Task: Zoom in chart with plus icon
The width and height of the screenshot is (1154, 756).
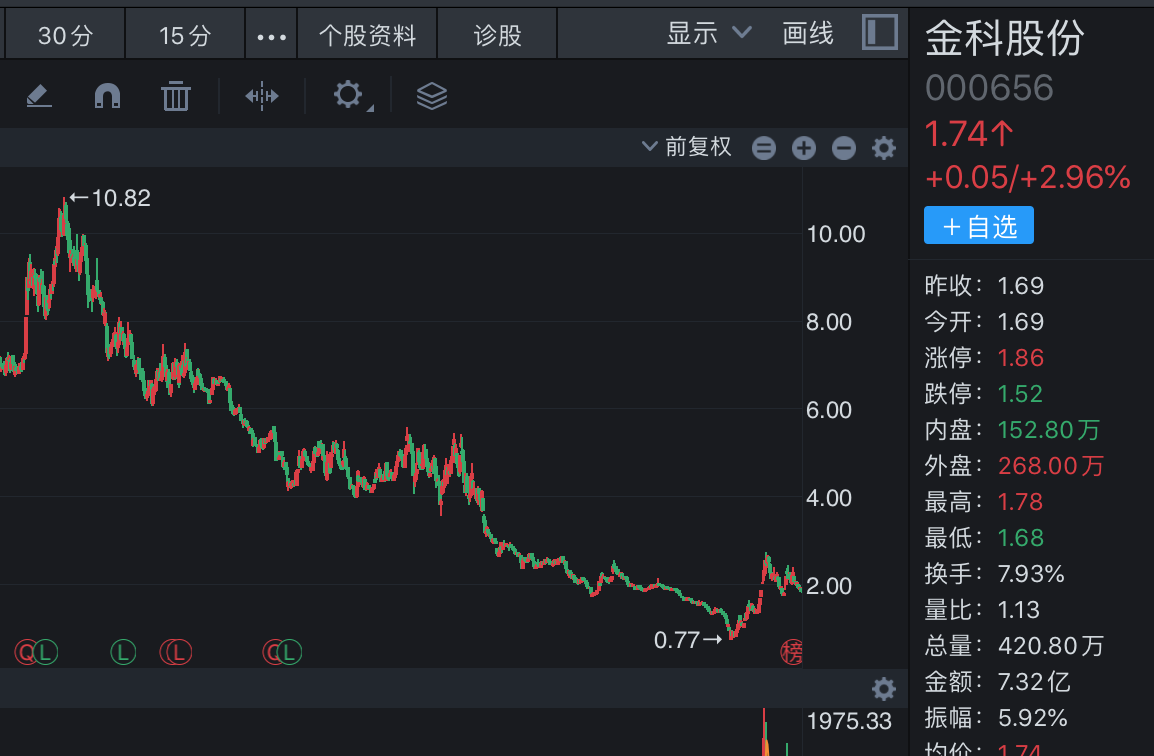Action: click(x=804, y=149)
